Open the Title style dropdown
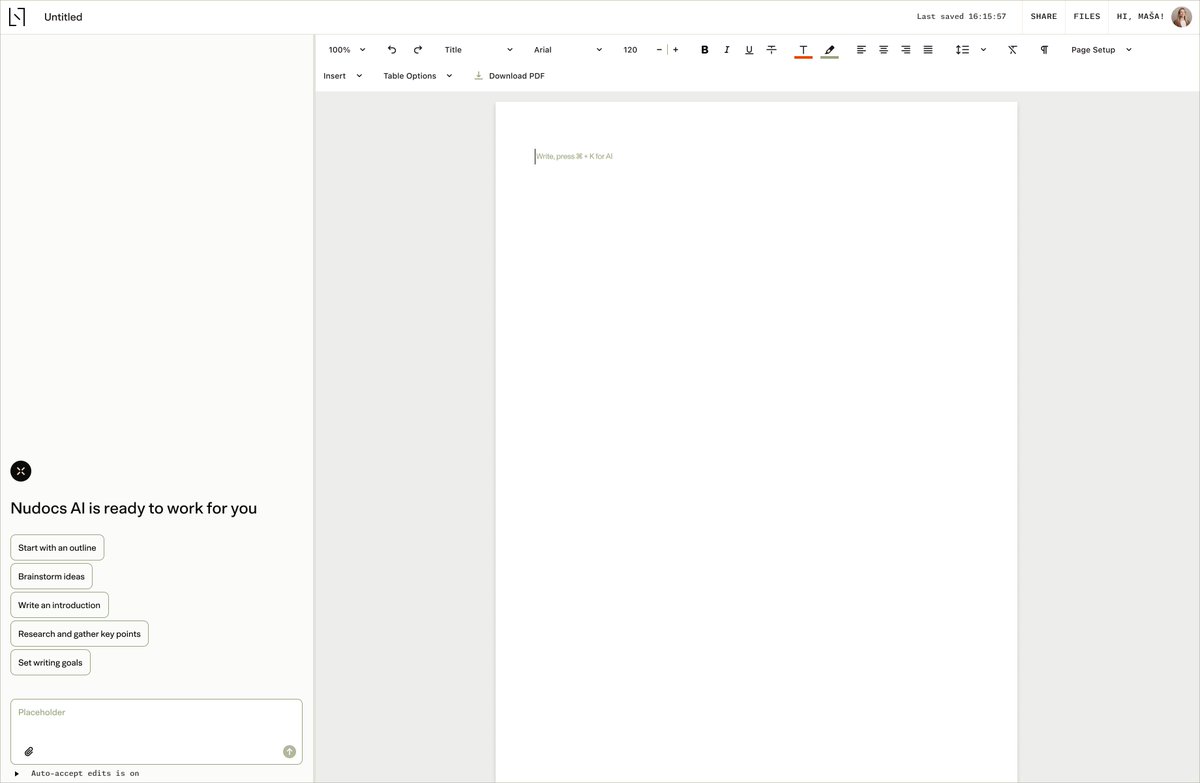 point(478,50)
